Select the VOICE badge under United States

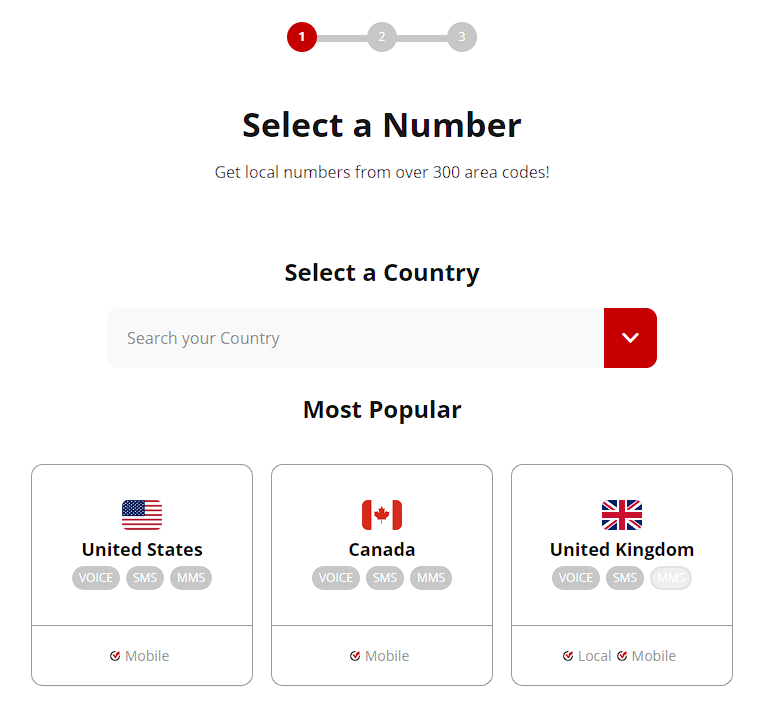(x=96, y=578)
